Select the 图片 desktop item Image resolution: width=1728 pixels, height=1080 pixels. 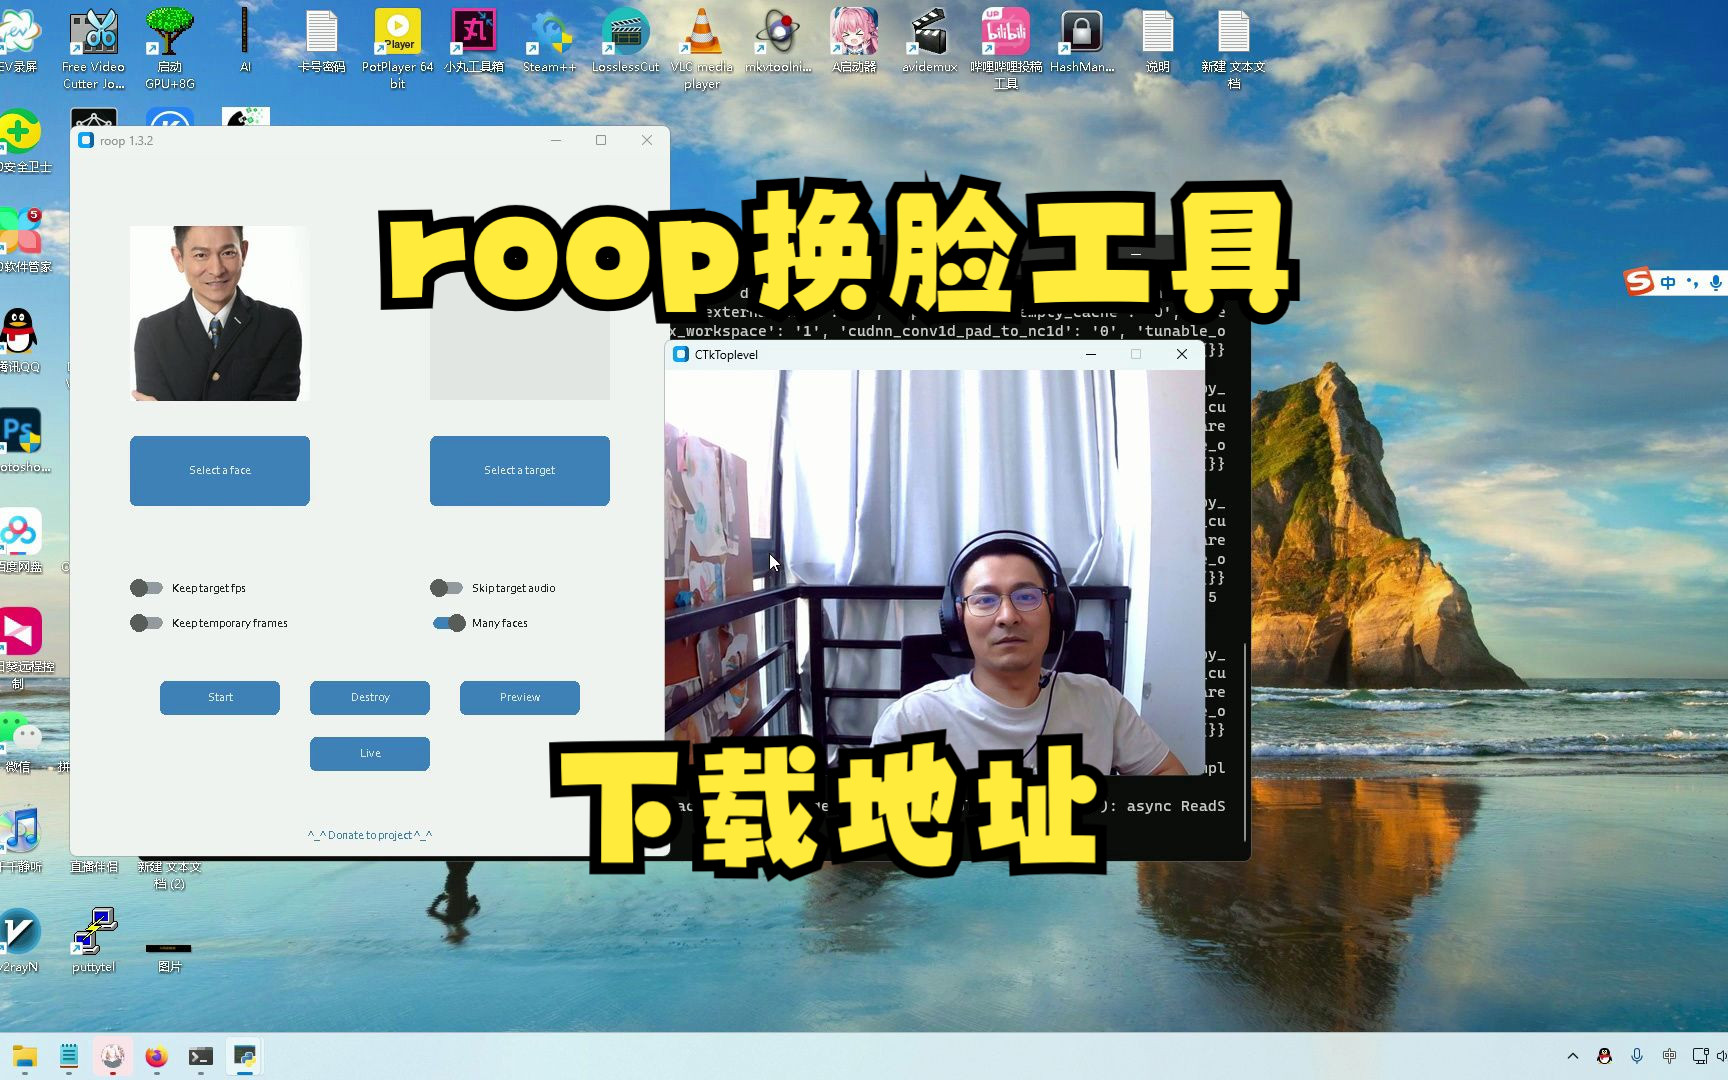169,955
